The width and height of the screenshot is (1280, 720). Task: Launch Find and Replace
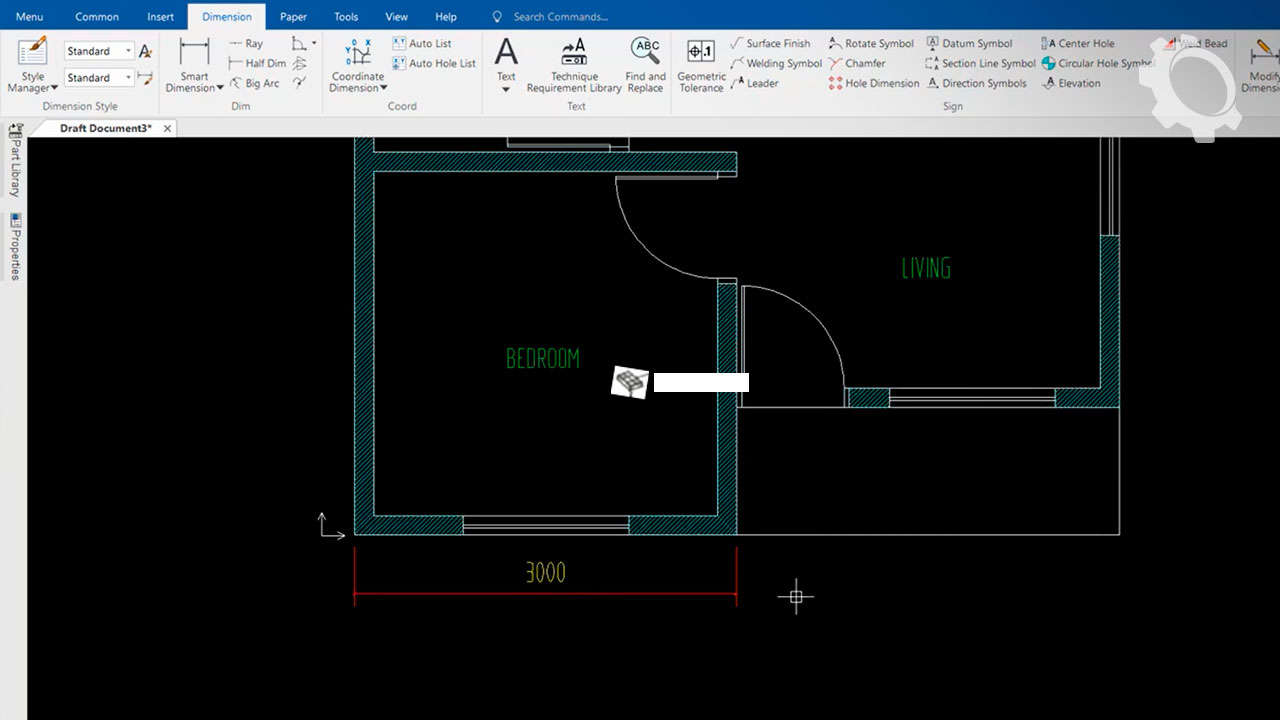coord(645,64)
